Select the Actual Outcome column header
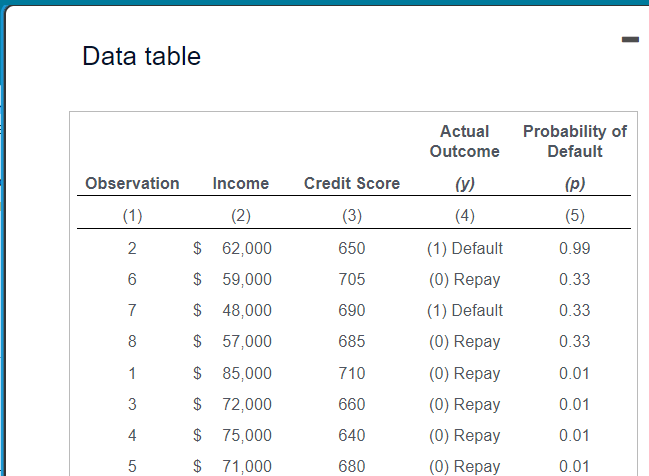649x476 pixels. (464, 141)
